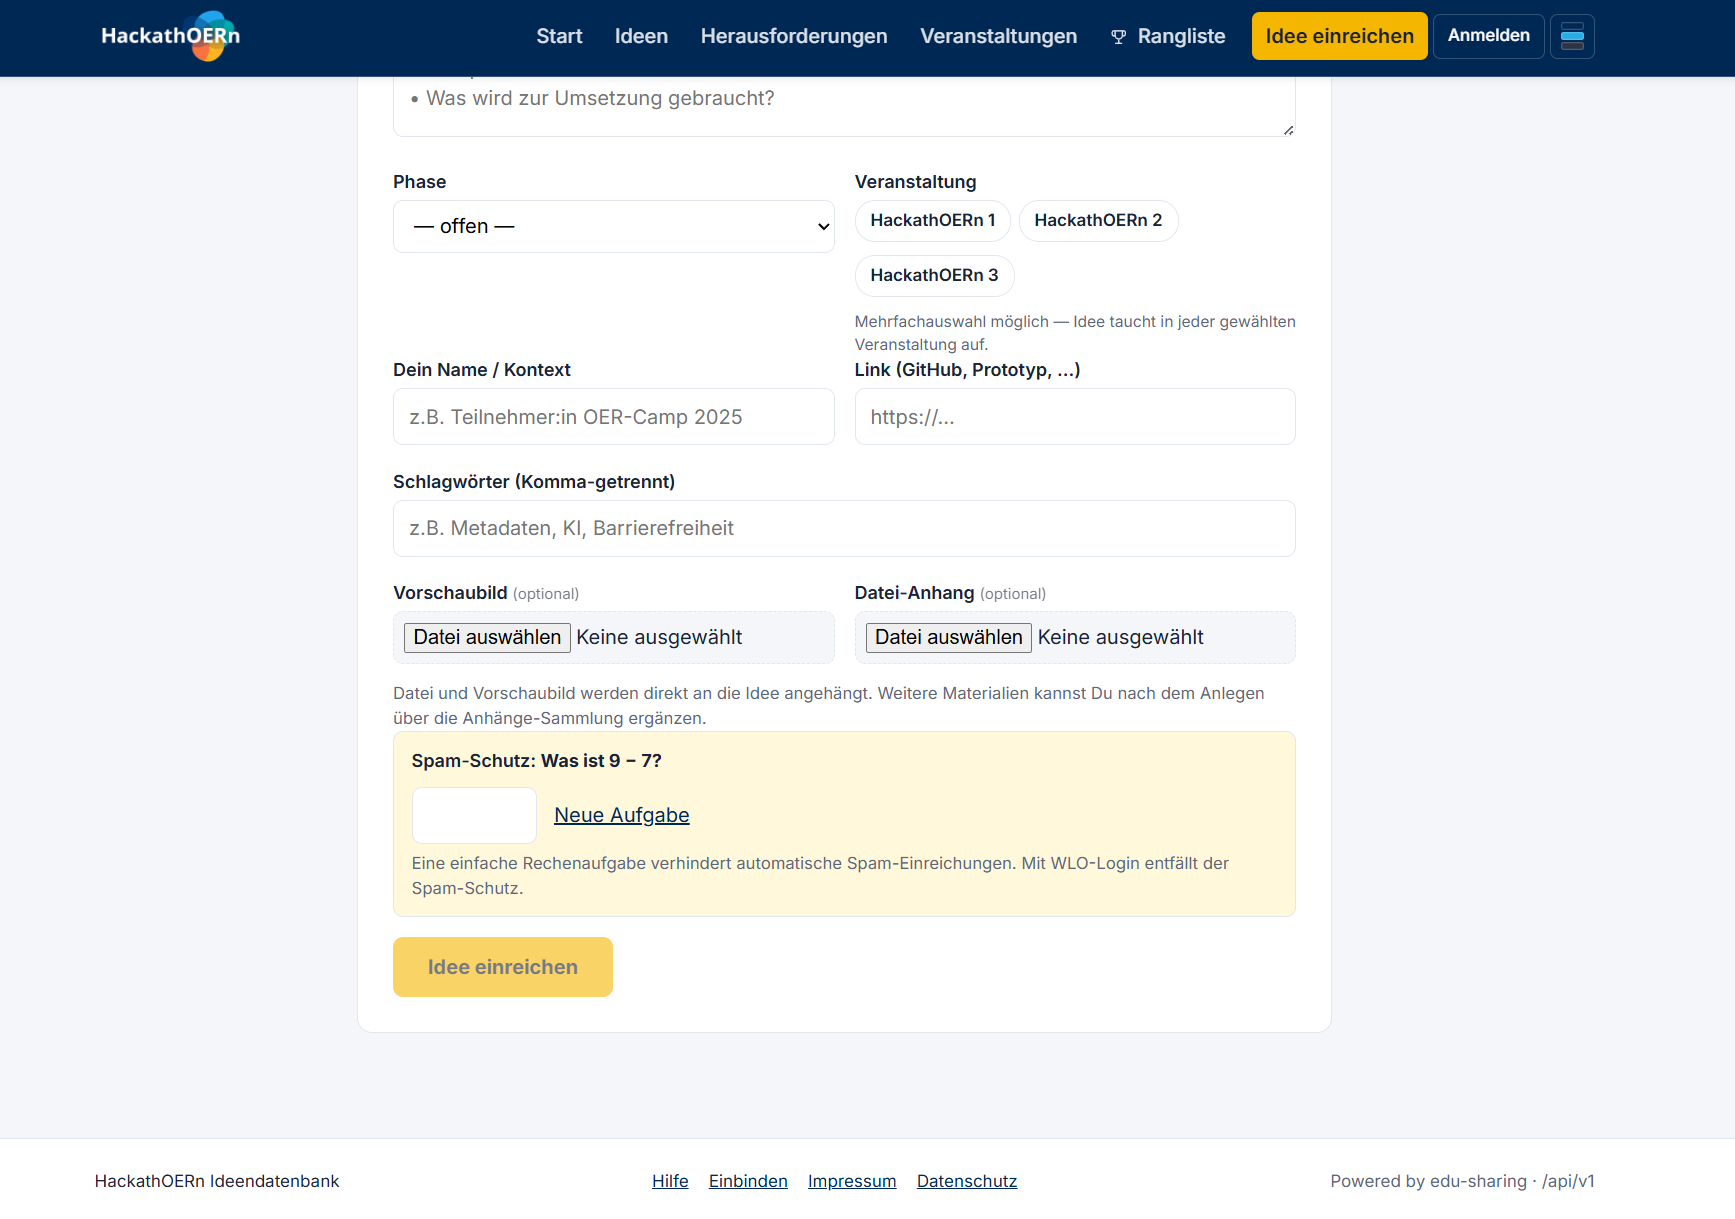1735x1219 pixels.
Task: Click the description textarea with 'Was wird zur Umsetzung gebraucht?'
Action: click(x=844, y=106)
